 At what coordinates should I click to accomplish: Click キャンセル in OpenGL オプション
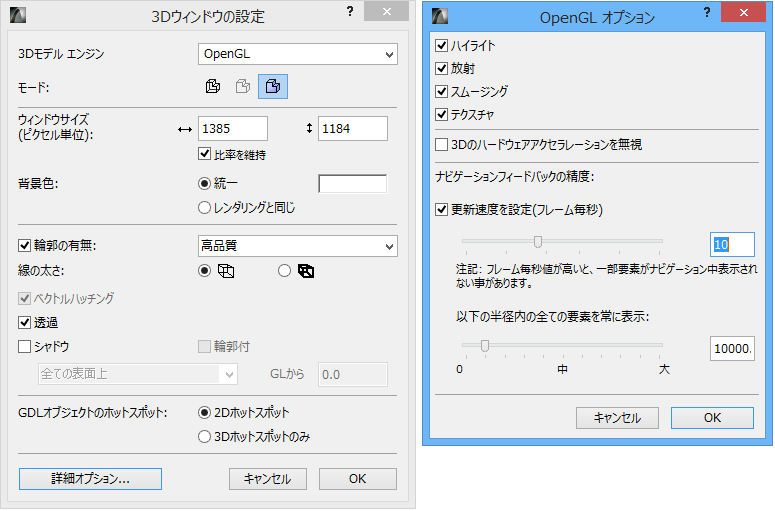pos(617,418)
